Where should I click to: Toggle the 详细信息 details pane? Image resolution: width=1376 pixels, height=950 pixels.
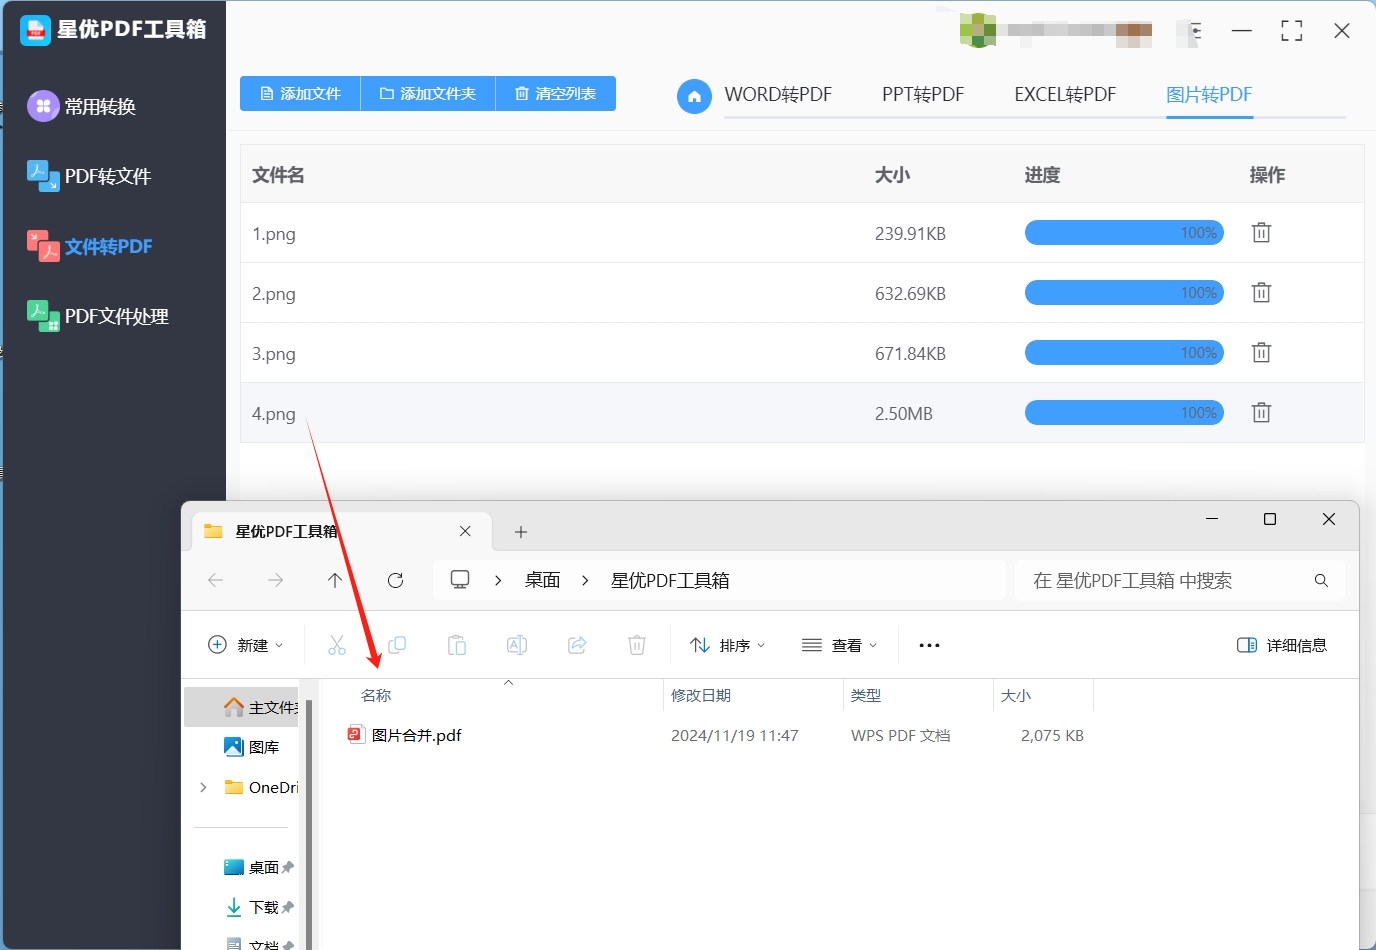click(x=1282, y=645)
